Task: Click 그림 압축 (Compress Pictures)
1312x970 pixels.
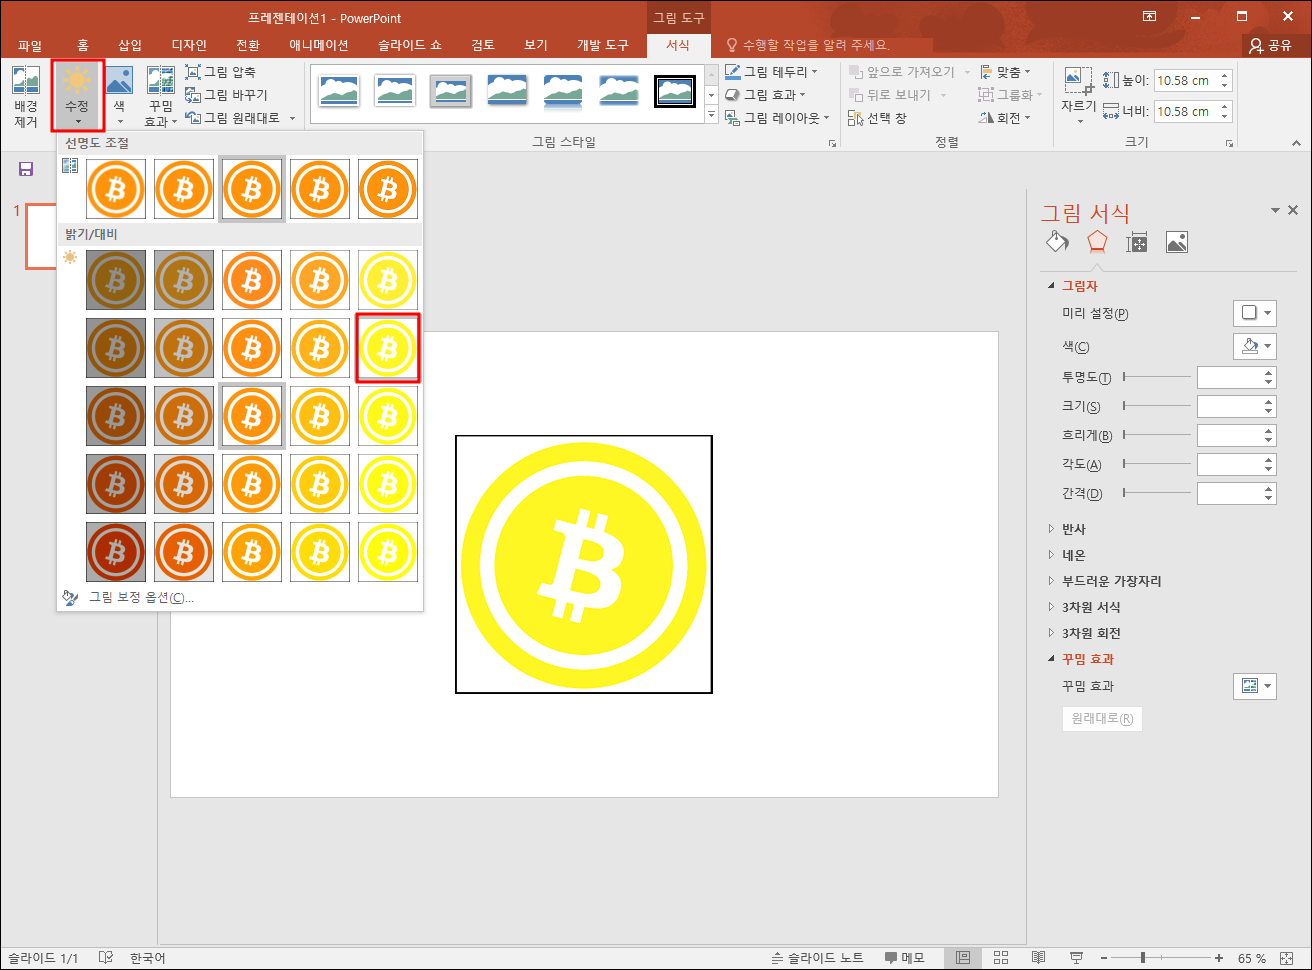Action: 220,72
